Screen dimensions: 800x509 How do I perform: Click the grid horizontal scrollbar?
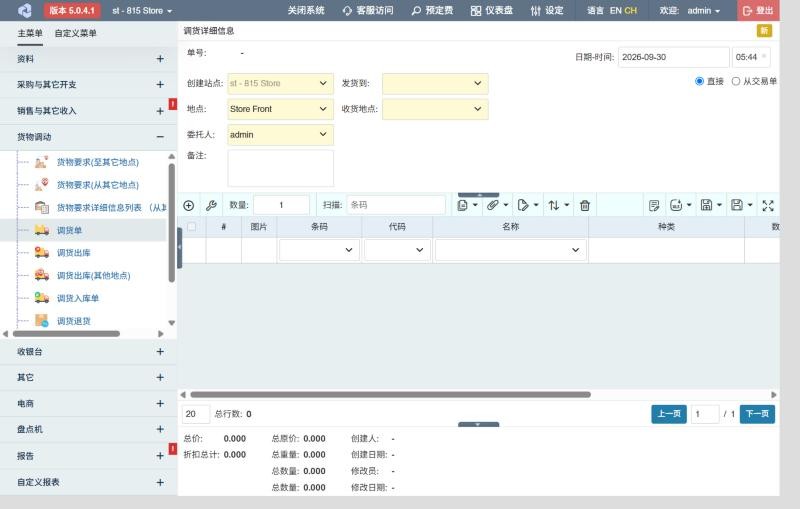pyautogui.click(x=390, y=395)
